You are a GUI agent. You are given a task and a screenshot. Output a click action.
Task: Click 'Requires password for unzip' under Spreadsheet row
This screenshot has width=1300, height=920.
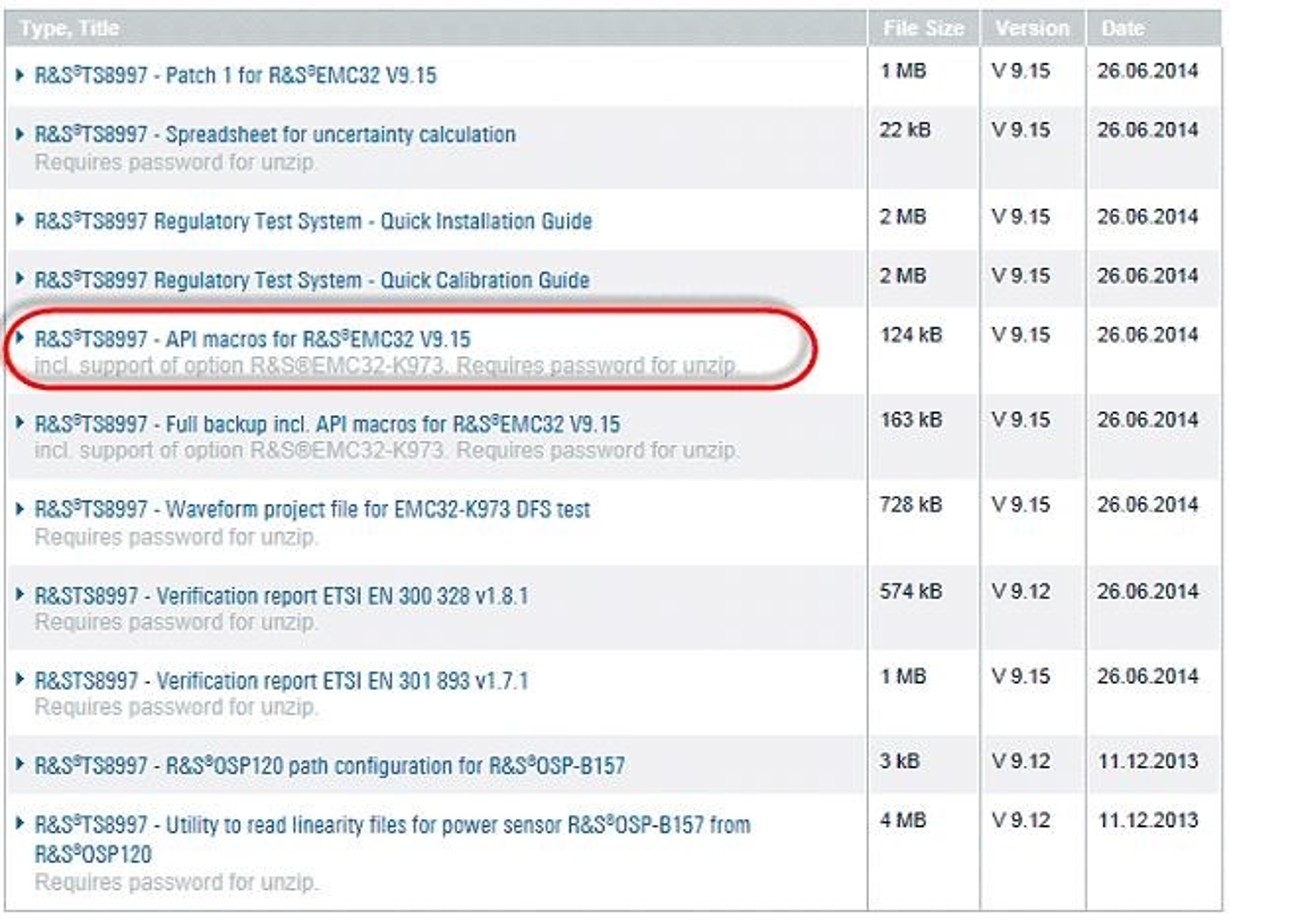(x=177, y=161)
